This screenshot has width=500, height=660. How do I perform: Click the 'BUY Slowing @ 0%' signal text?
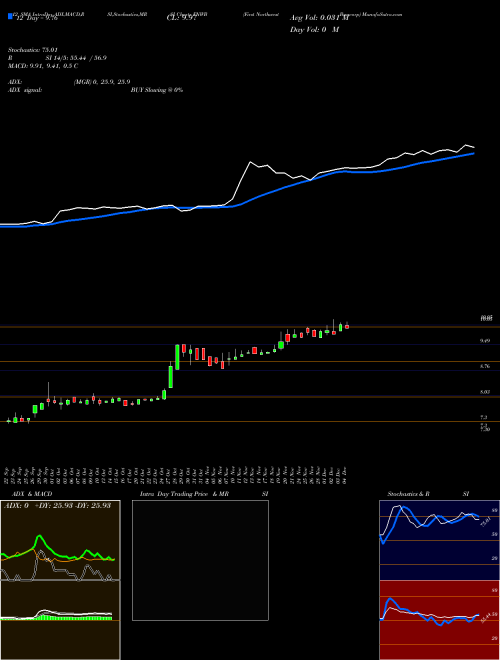coord(157,90)
